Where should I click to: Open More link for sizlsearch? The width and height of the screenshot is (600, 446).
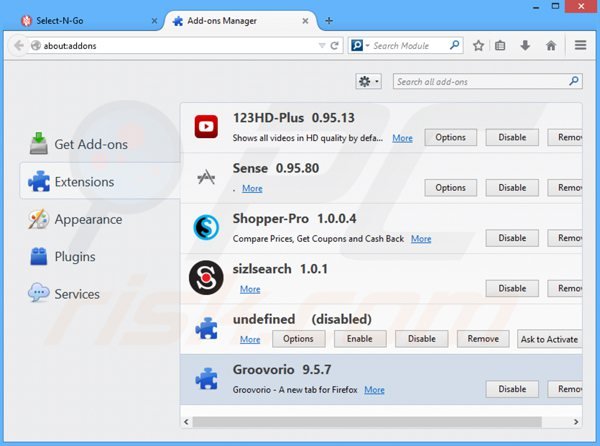(x=250, y=289)
